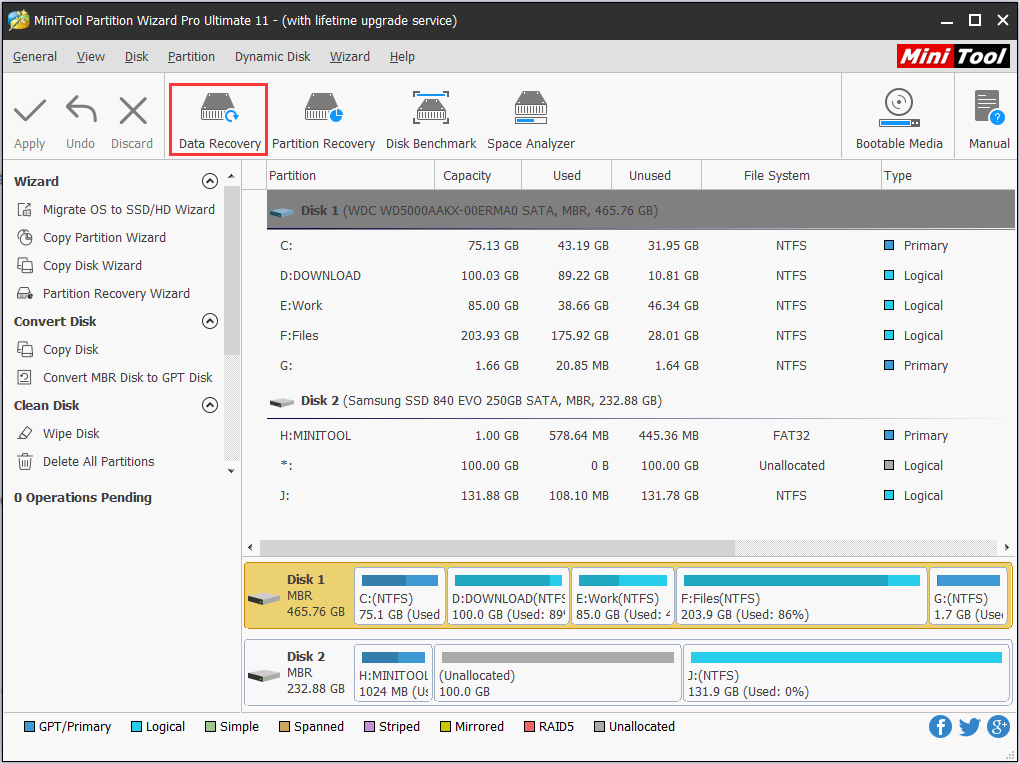The height and width of the screenshot is (764, 1020).
Task: Select J:(NTFS) block on Disk 2
Action: (846, 673)
